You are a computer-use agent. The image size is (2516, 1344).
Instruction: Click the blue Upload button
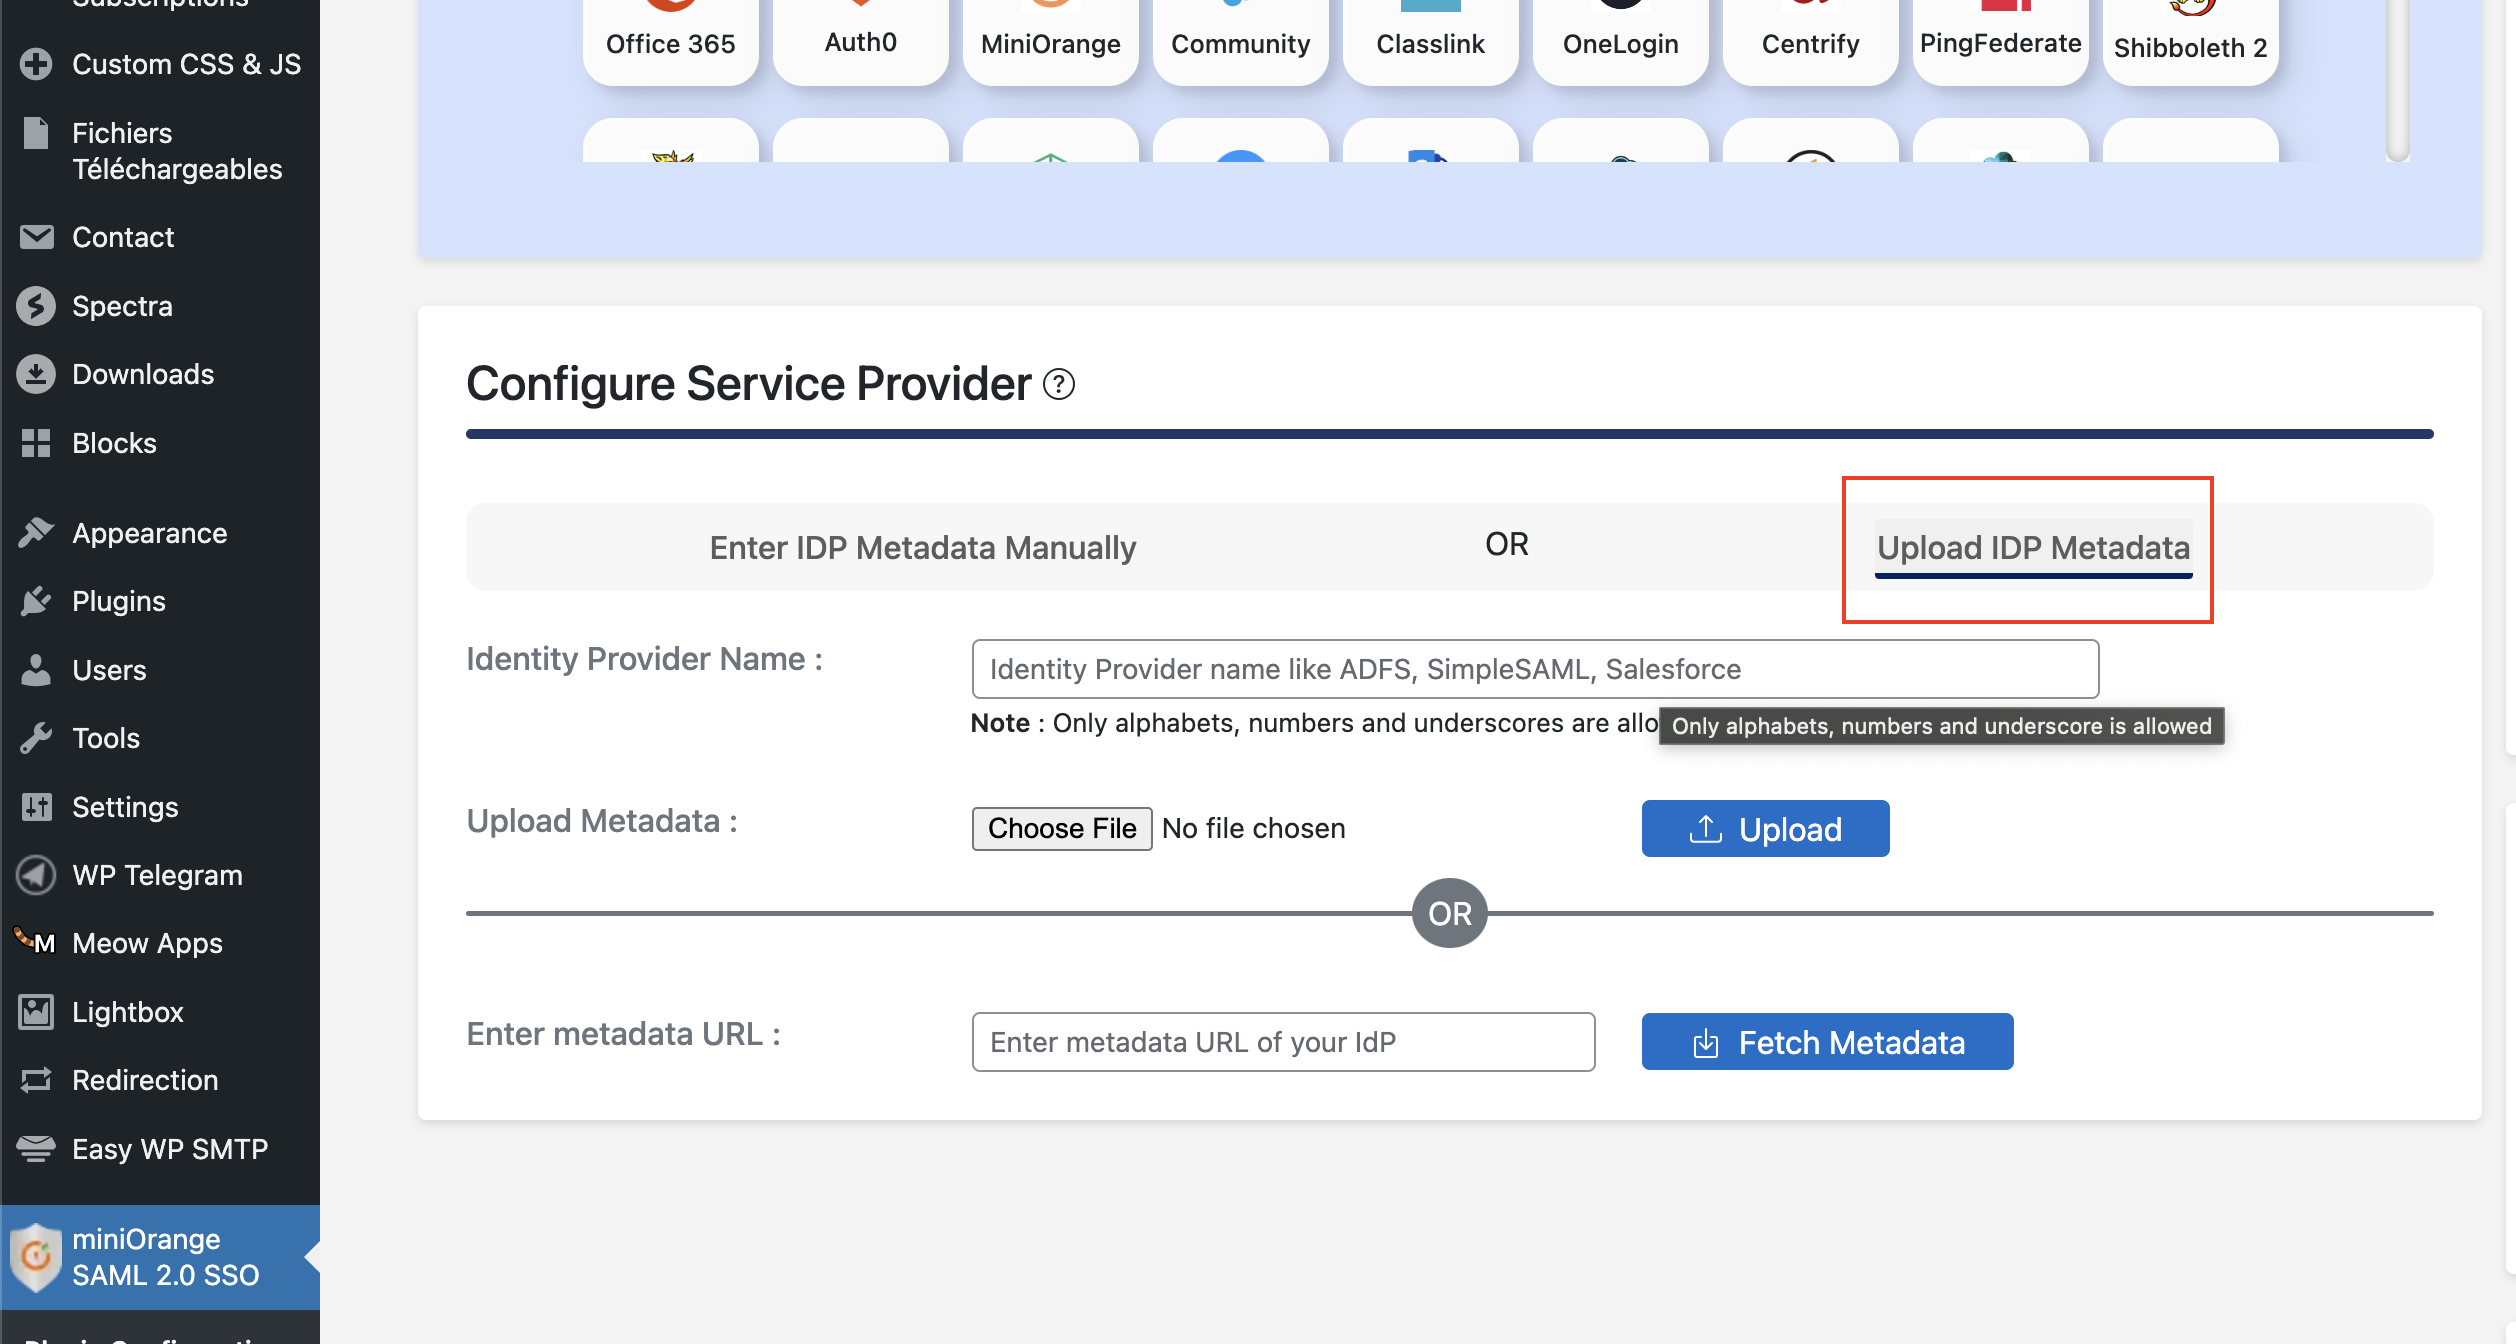1765,828
